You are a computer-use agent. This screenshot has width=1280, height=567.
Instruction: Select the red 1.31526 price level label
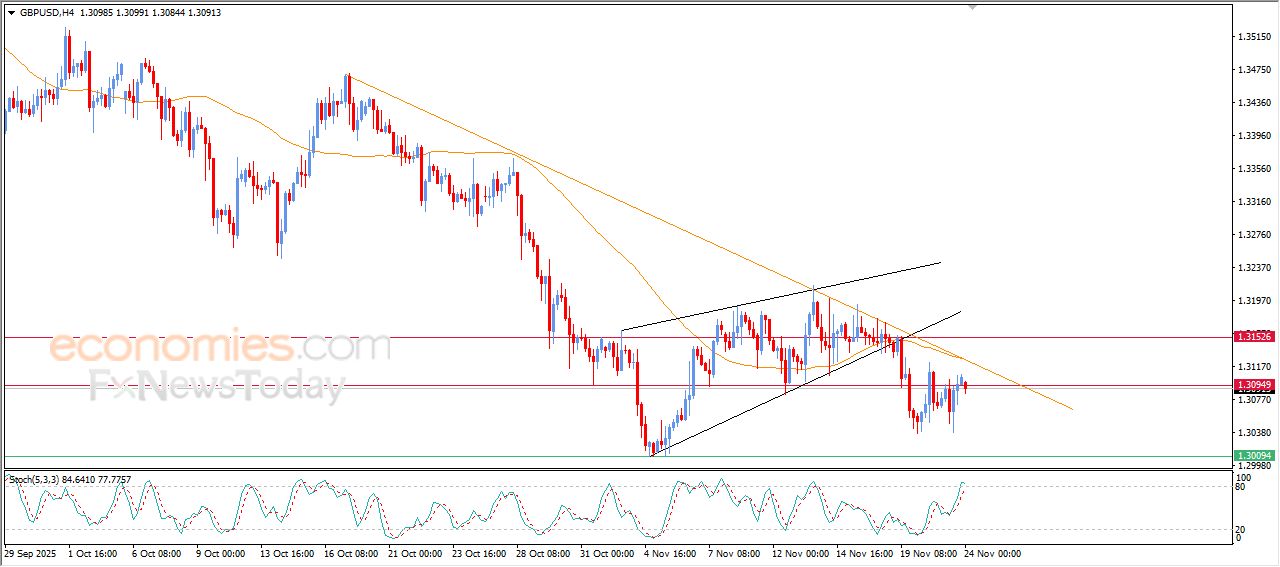pyautogui.click(x=1254, y=337)
